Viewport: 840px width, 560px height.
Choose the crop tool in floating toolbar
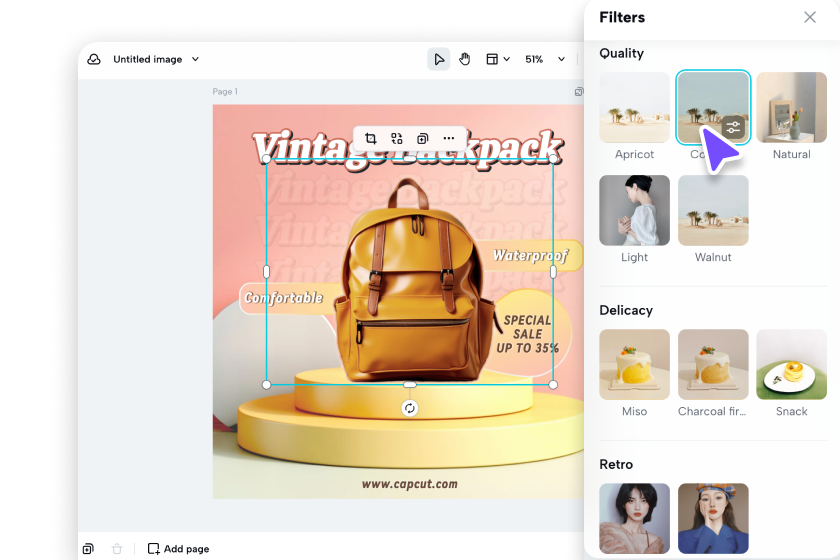370,139
